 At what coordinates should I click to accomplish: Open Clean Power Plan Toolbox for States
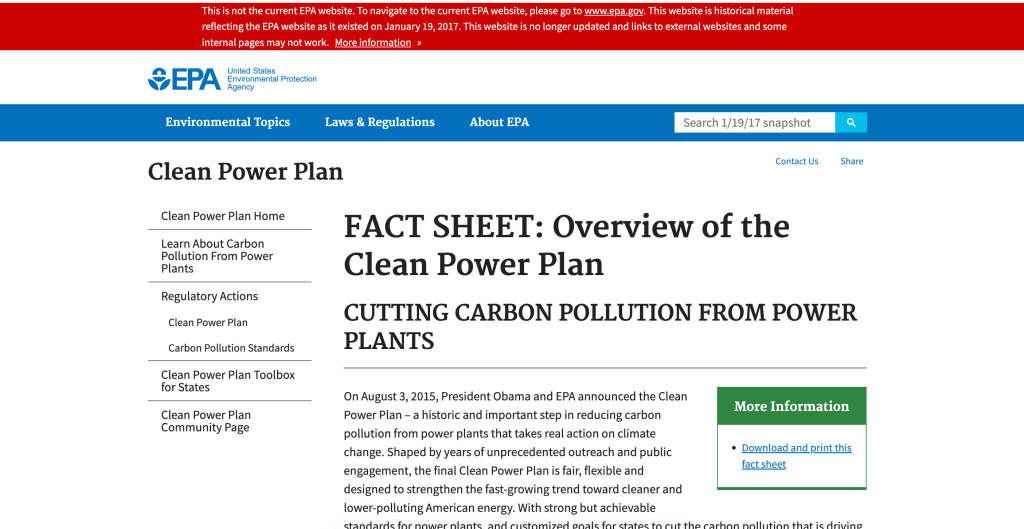point(228,381)
